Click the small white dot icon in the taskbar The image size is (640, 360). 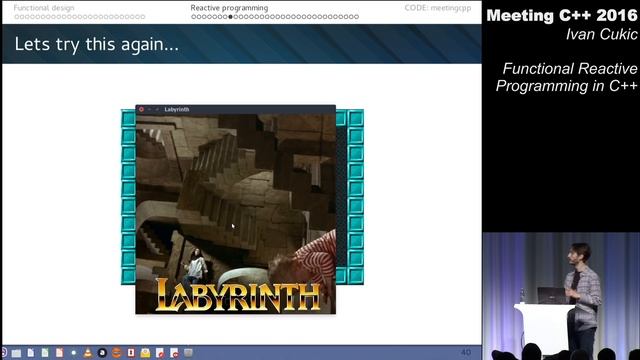click(x=73, y=353)
